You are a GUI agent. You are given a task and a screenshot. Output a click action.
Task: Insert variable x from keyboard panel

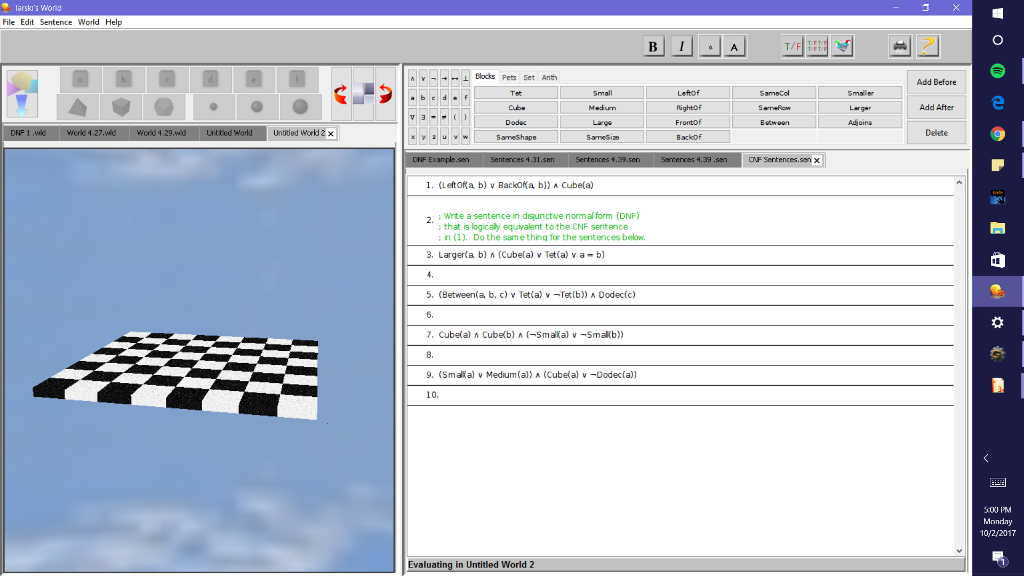coord(412,137)
